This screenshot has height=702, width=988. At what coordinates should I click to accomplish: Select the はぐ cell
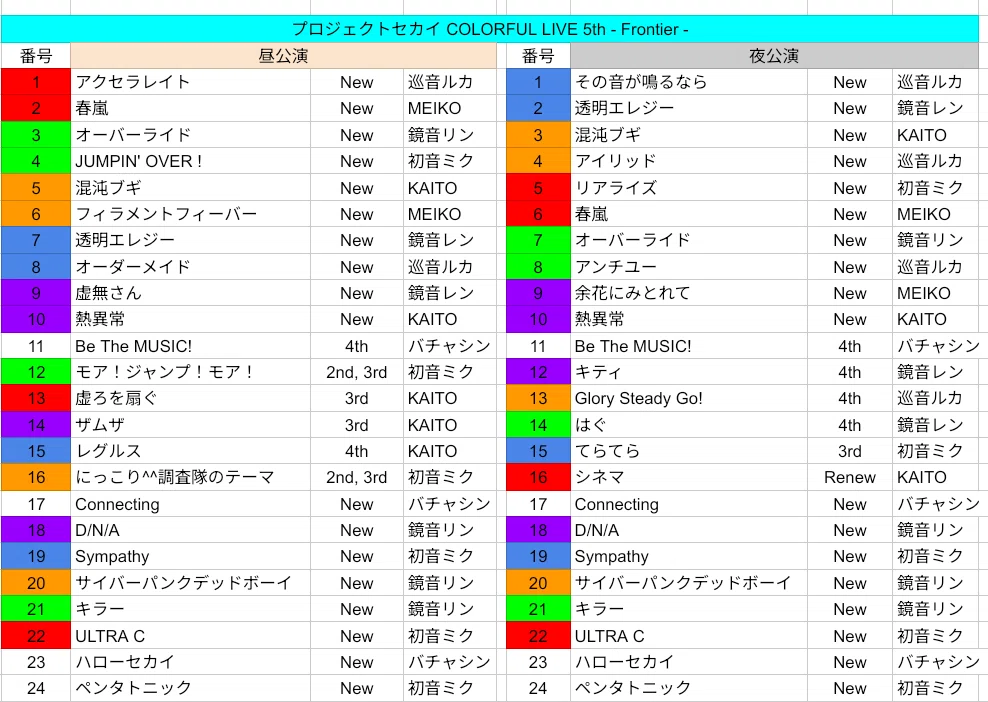click(x=689, y=425)
